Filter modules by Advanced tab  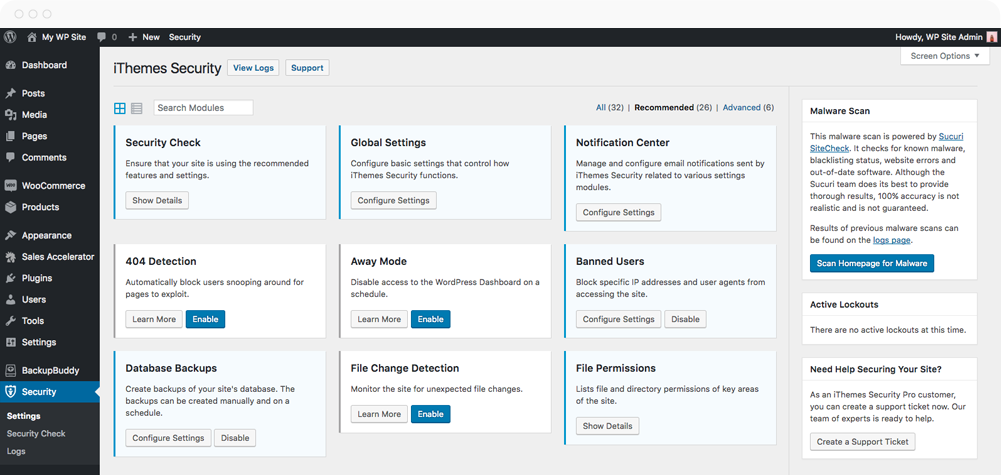tap(741, 108)
